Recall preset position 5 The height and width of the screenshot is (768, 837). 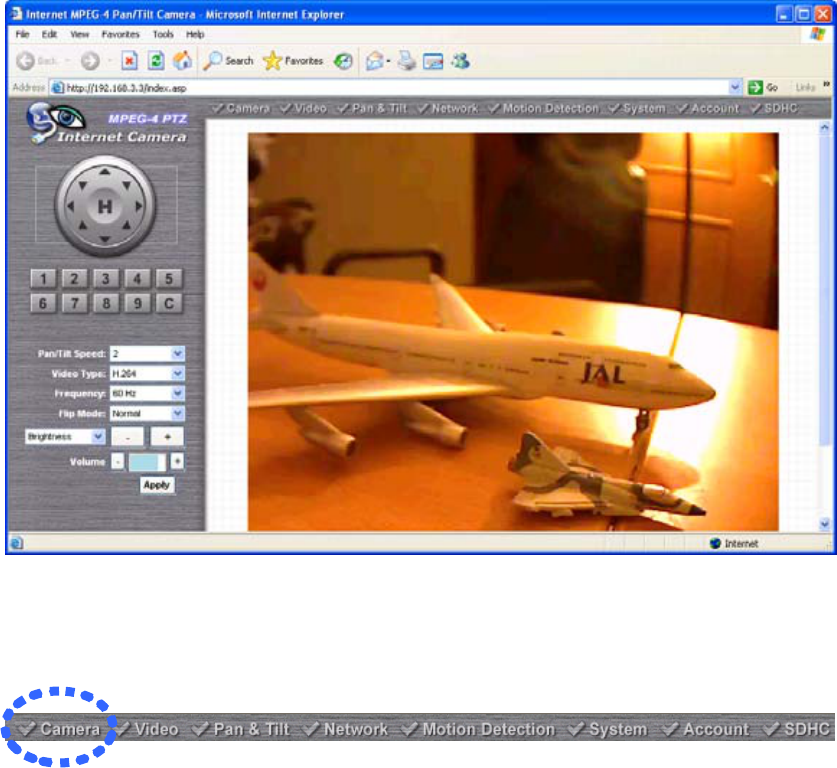coord(169,278)
